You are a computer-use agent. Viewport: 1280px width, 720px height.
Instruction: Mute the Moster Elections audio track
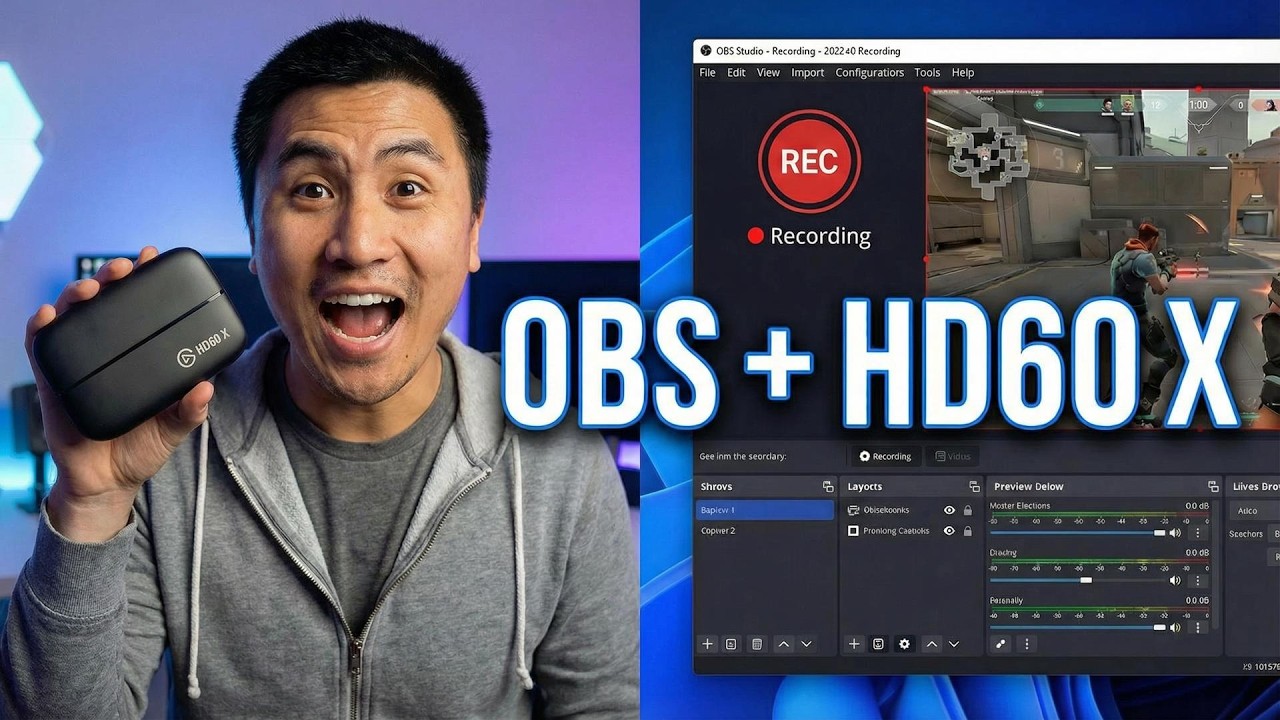(1175, 533)
